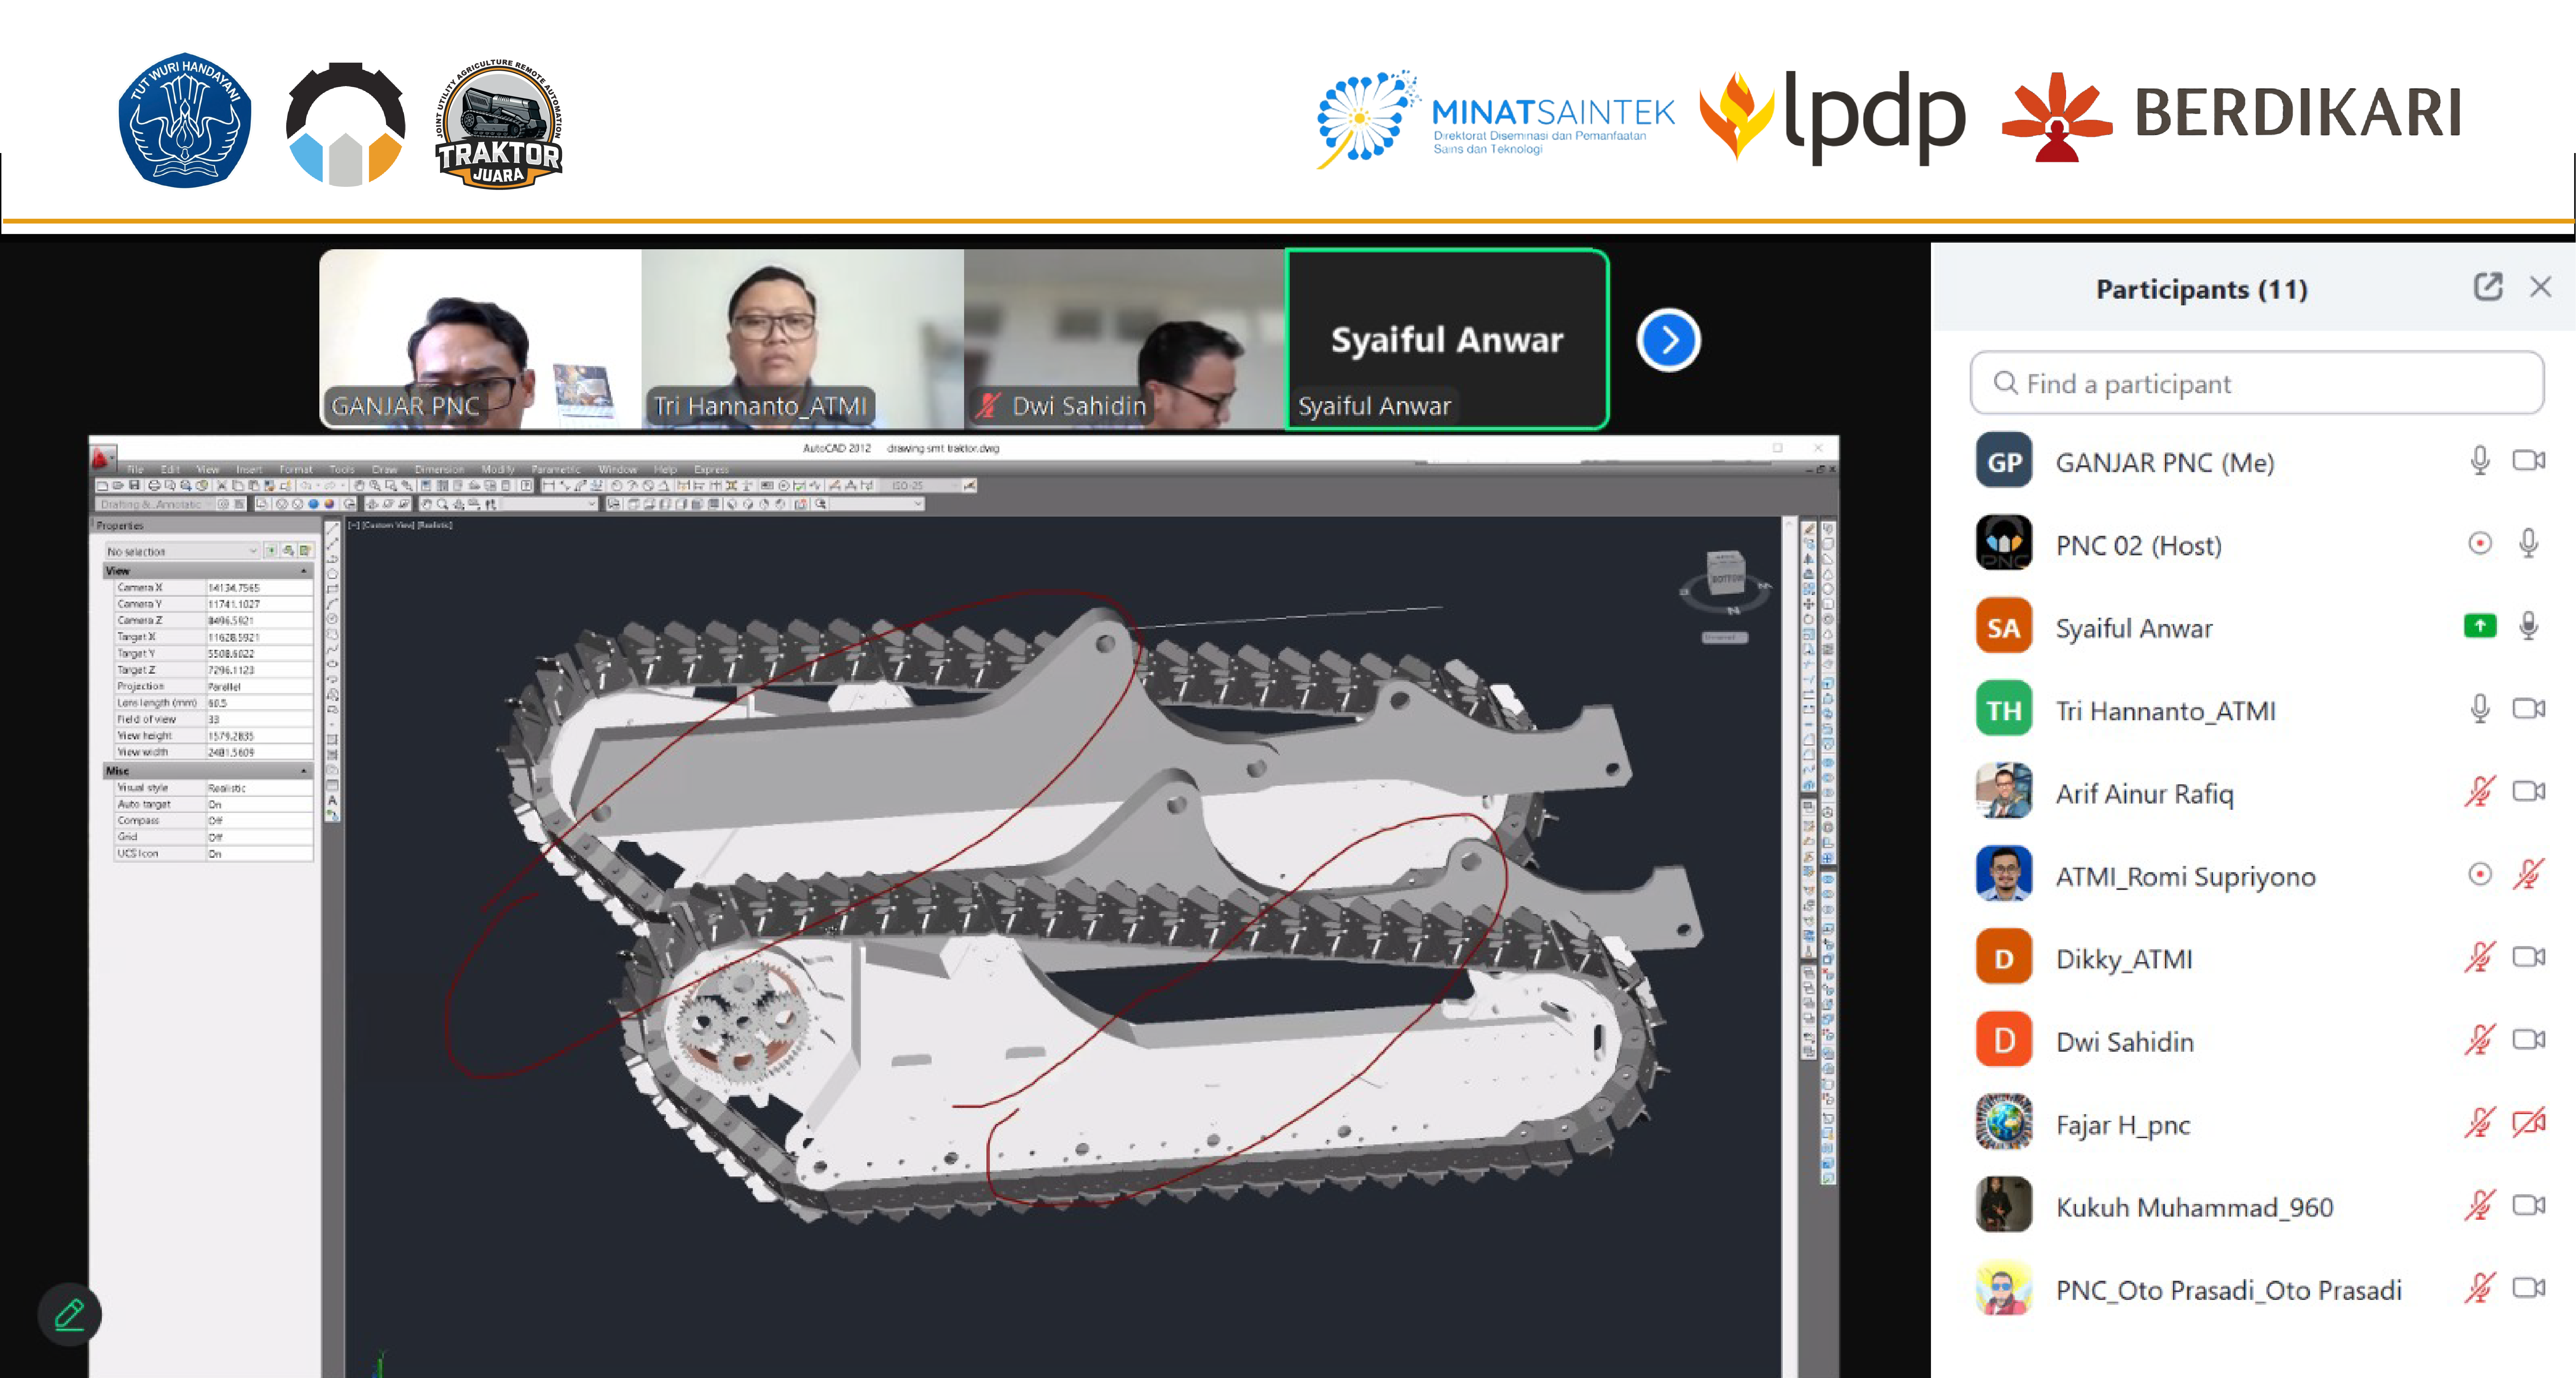Open the Drafting & Annotation workspace dropdown

155,504
